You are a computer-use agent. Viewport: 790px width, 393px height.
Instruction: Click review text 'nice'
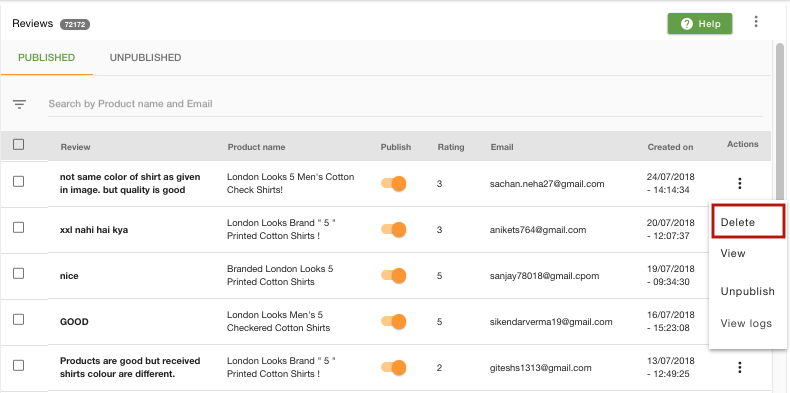point(69,276)
